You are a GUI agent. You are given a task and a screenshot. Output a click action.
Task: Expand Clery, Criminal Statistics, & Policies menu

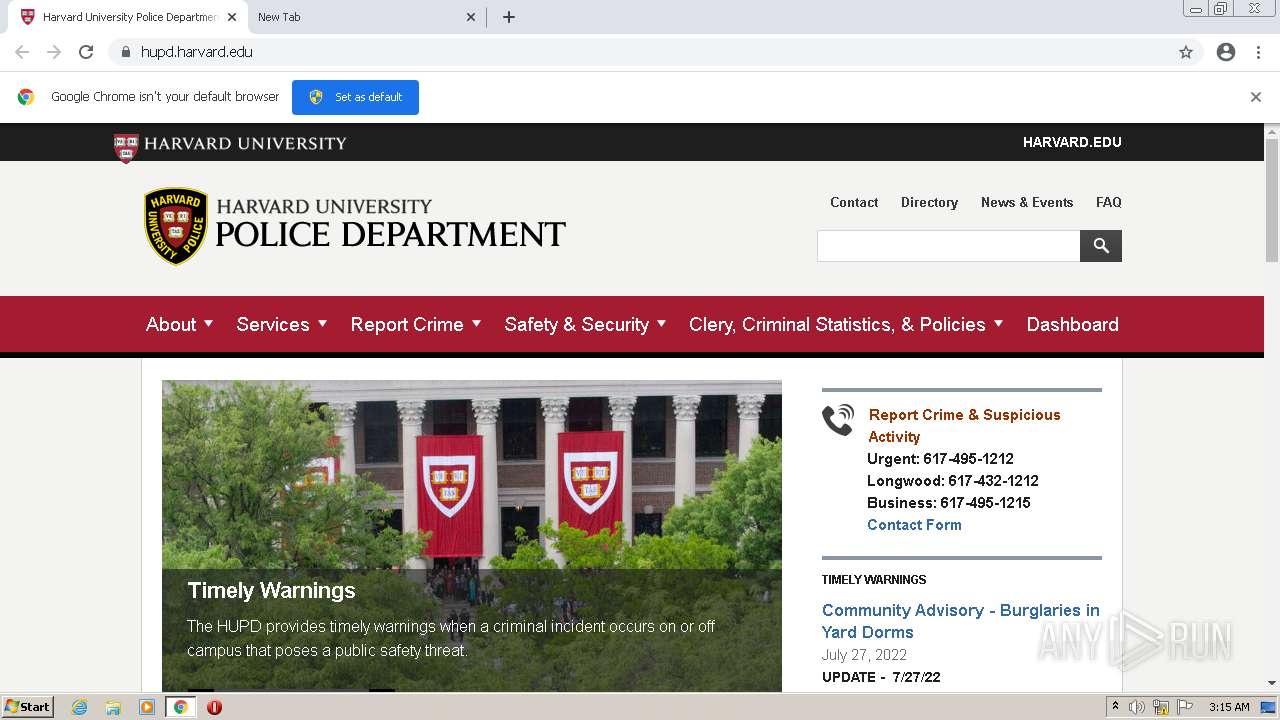coord(846,324)
